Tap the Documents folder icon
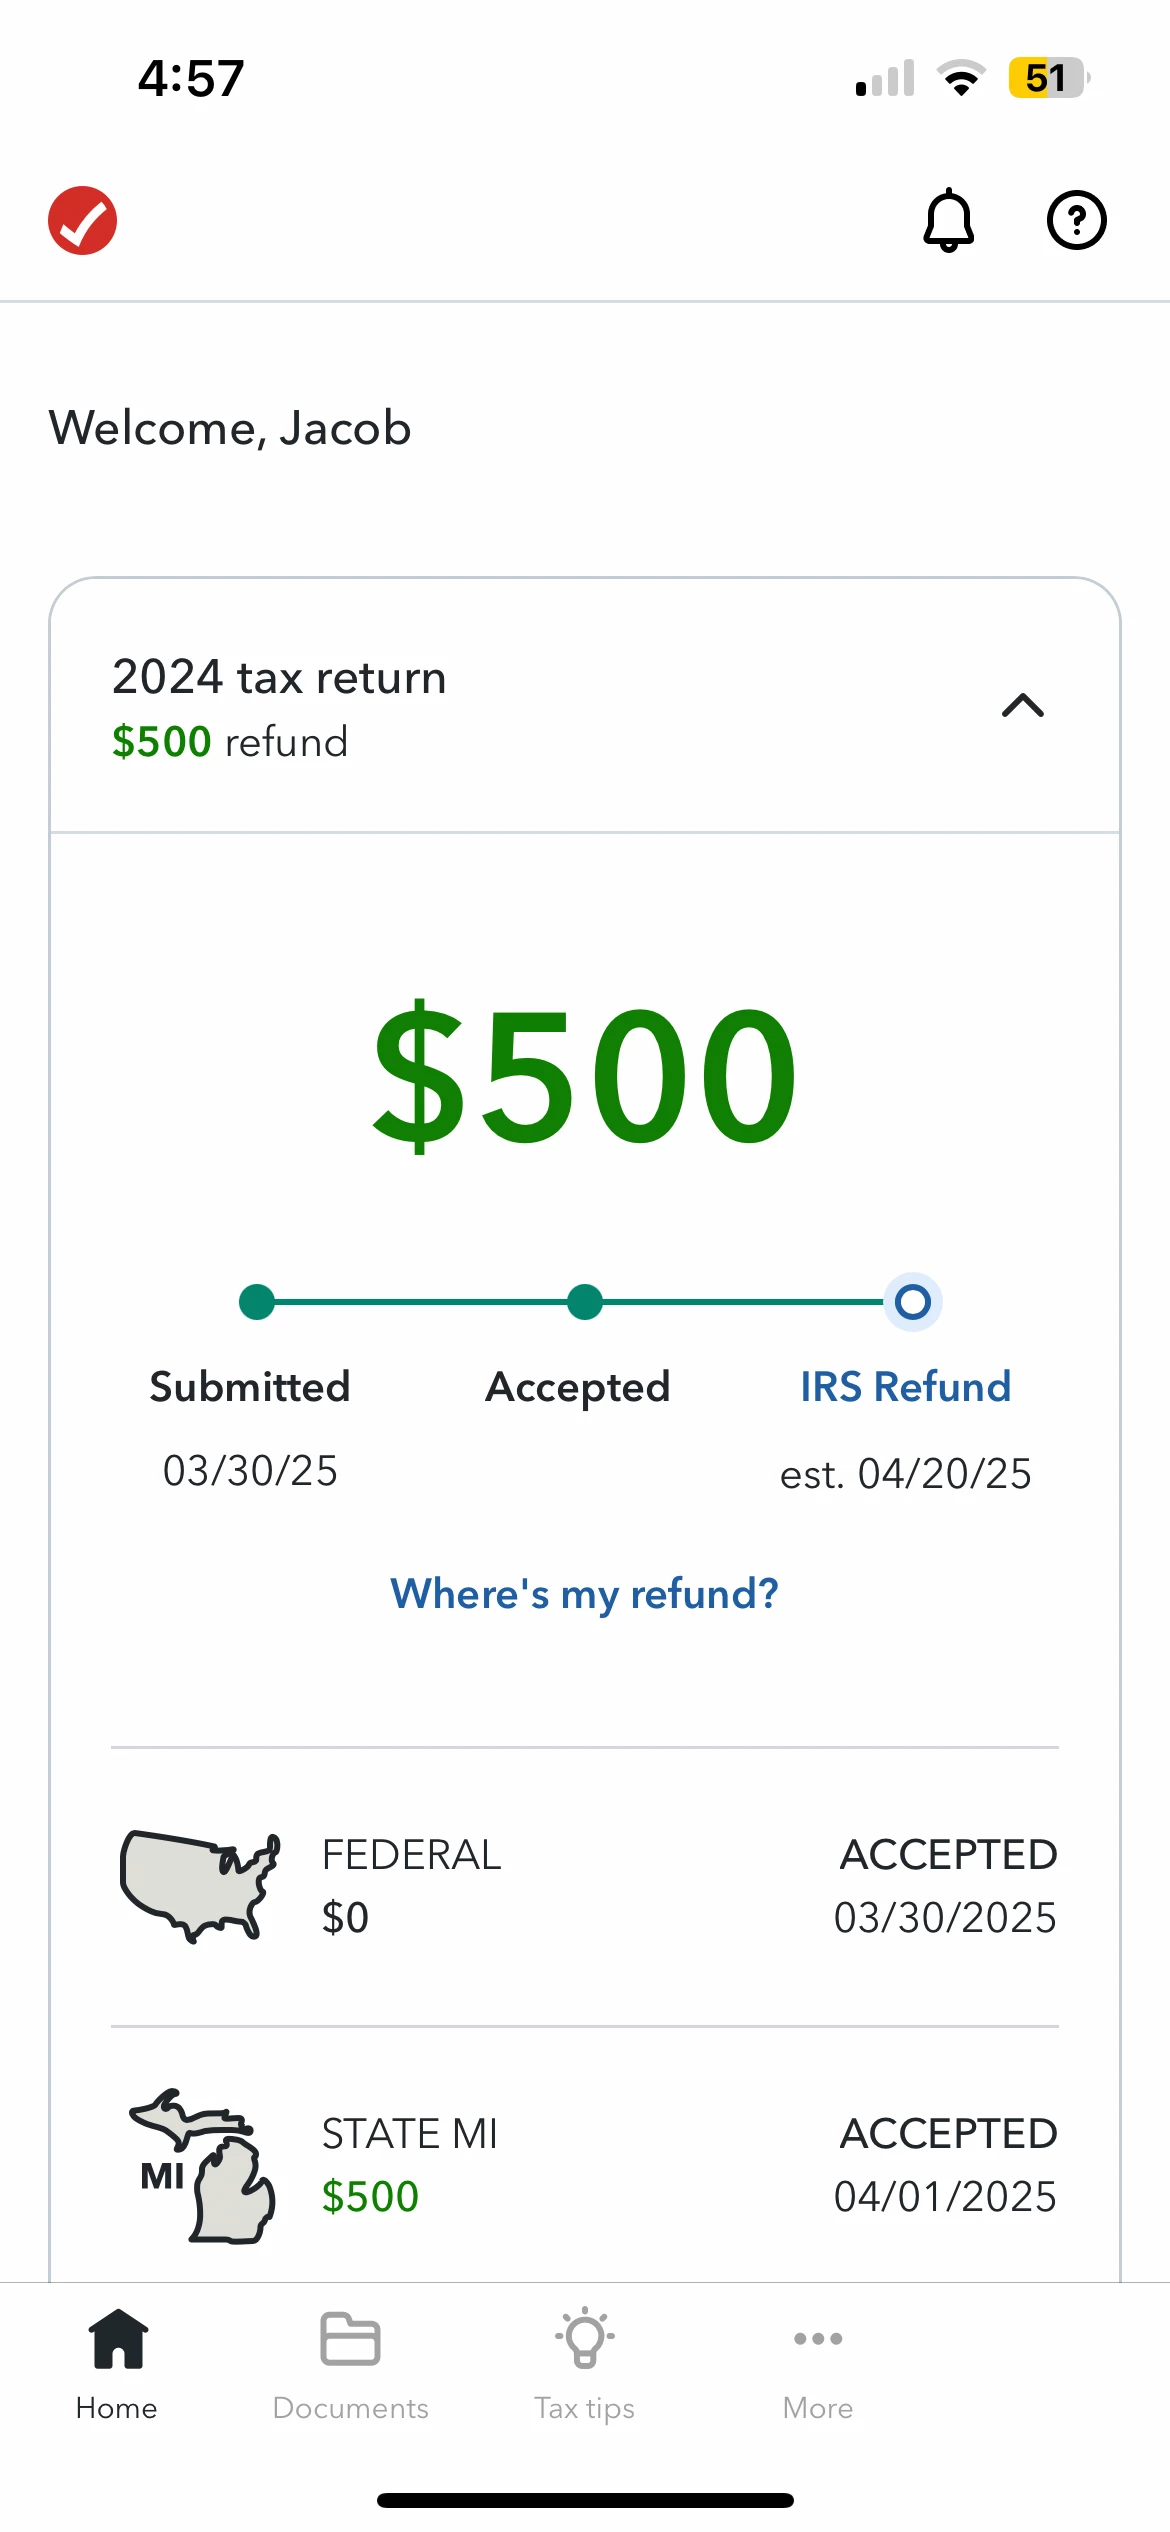The width and height of the screenshot is (1170, 2532). 350,2339
